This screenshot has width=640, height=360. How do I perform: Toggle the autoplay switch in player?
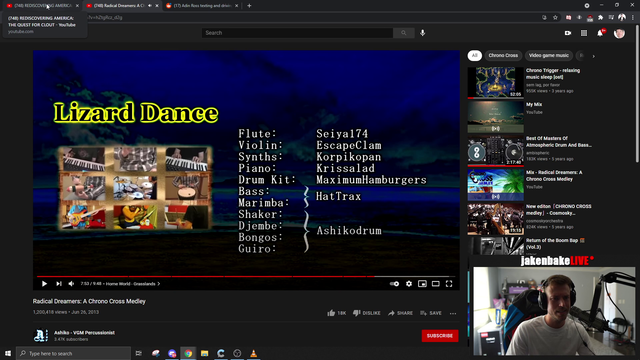point(394,284)
